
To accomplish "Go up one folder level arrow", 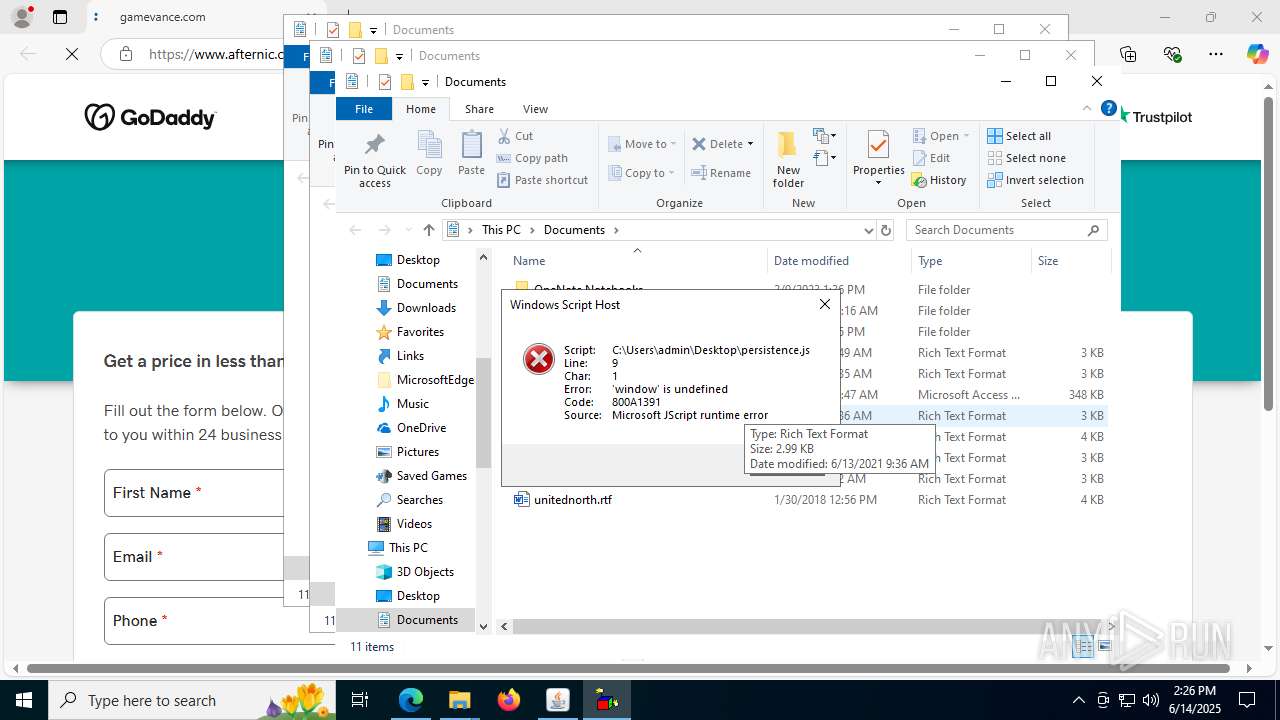I will tap(429, 230).
